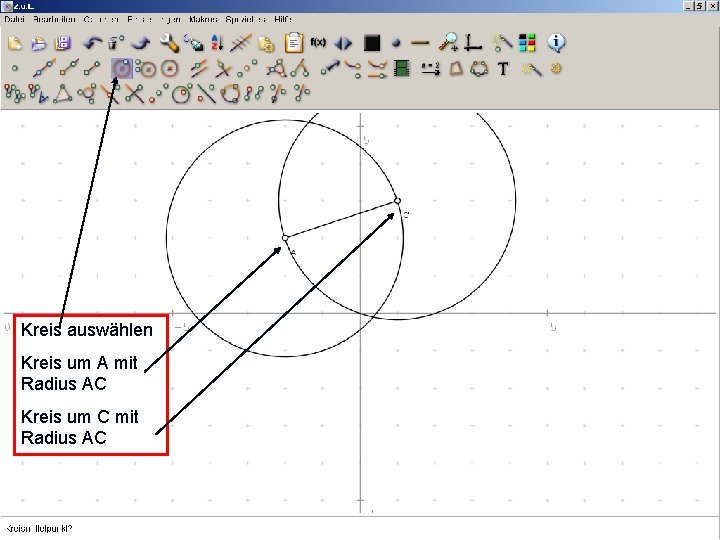This screenshot has height=540, width=720.
Task: Select the perpendicular line tool
Action: coord(223,69)
